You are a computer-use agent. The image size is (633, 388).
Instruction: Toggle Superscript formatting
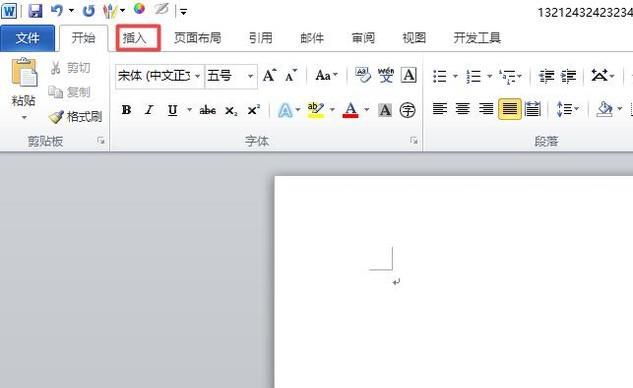tap(254, 110)
